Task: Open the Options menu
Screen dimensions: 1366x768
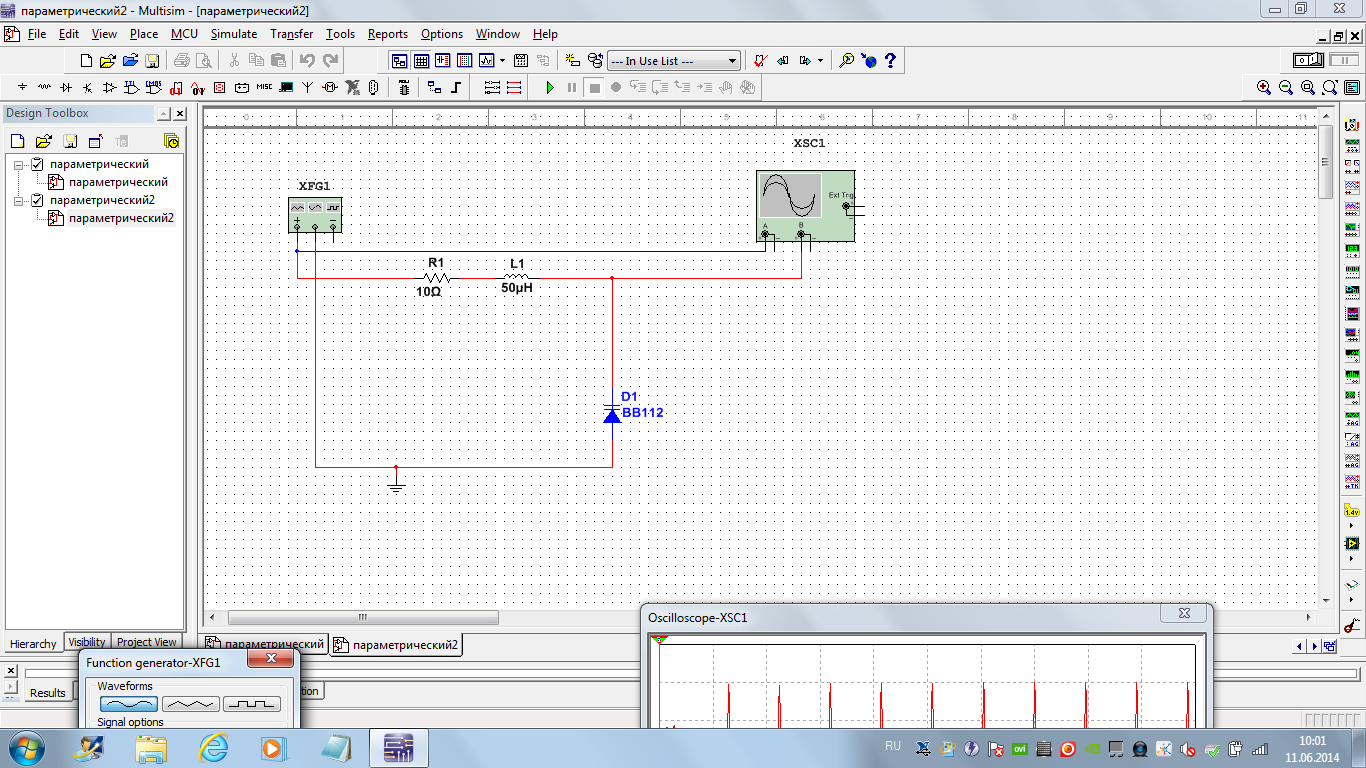Action: pos(442,34)
